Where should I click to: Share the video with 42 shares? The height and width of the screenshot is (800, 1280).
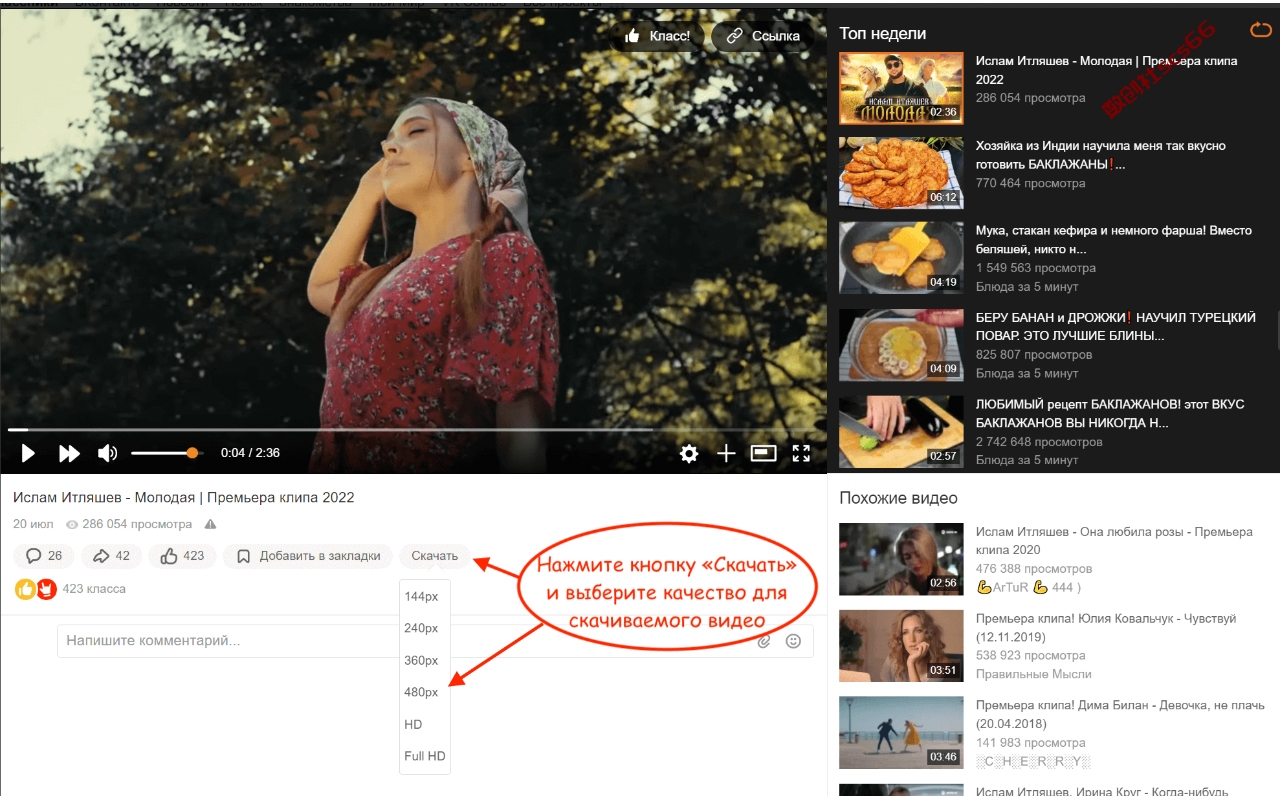pyautogui.click(x=112, y=556)
